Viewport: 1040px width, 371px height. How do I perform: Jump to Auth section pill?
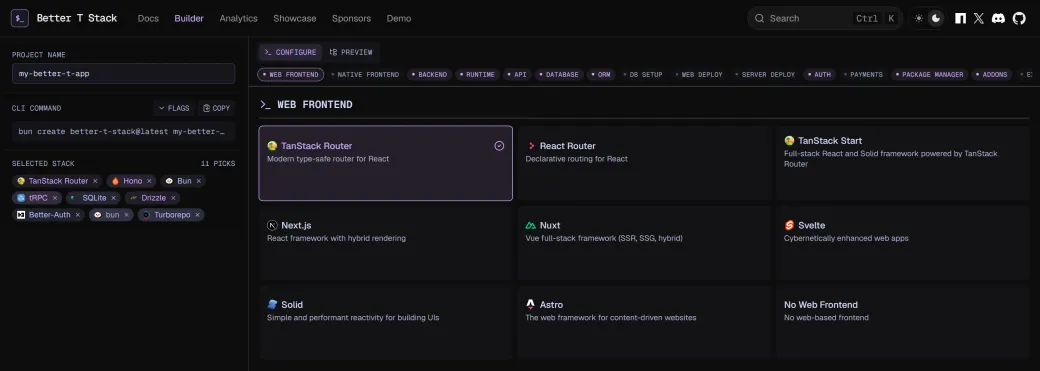[x=819, y=75]
